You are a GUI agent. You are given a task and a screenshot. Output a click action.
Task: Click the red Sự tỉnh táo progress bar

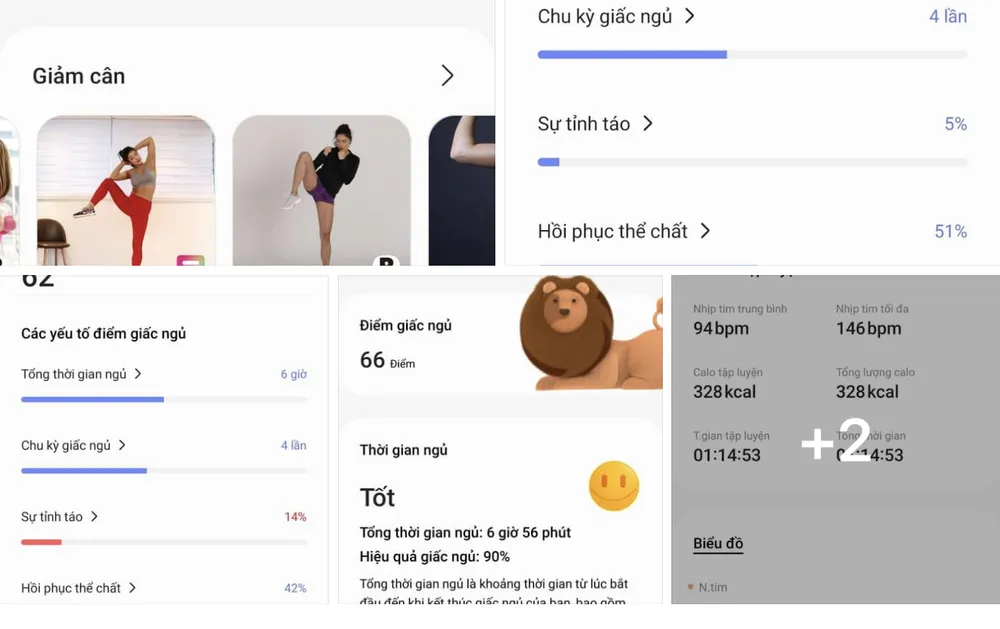click(41, 542)
